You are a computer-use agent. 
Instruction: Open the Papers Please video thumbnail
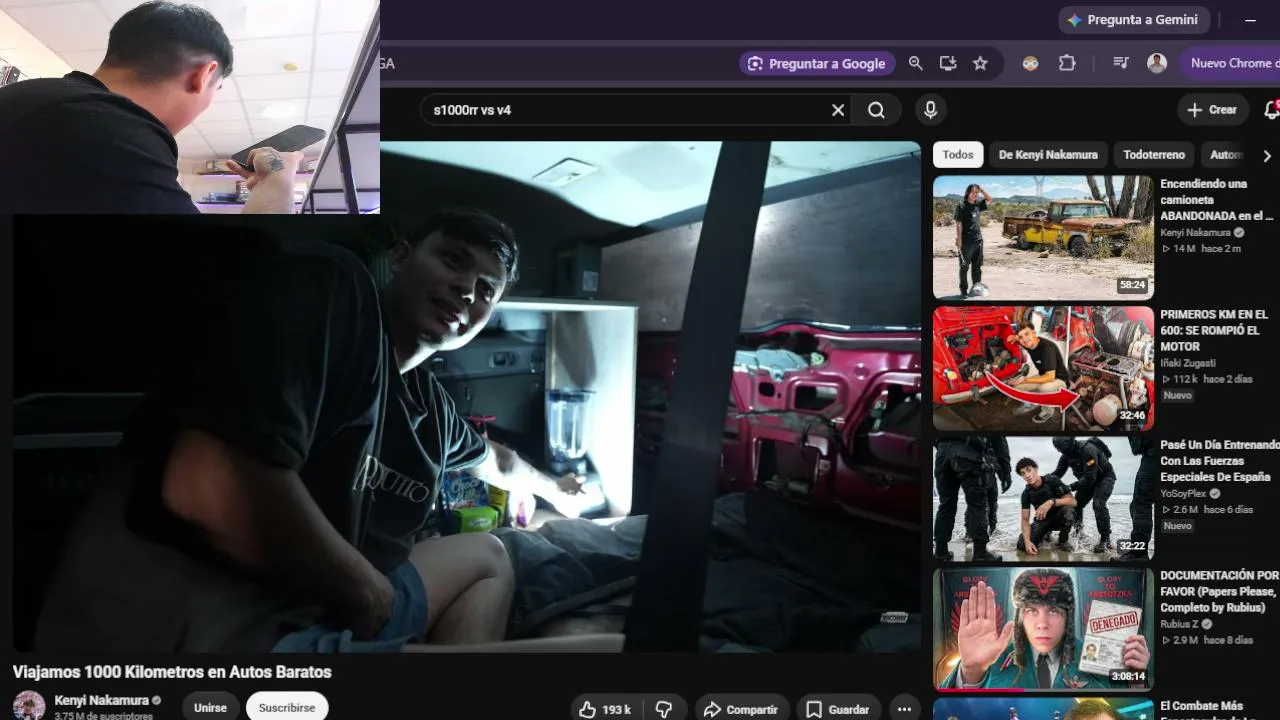1043,629
